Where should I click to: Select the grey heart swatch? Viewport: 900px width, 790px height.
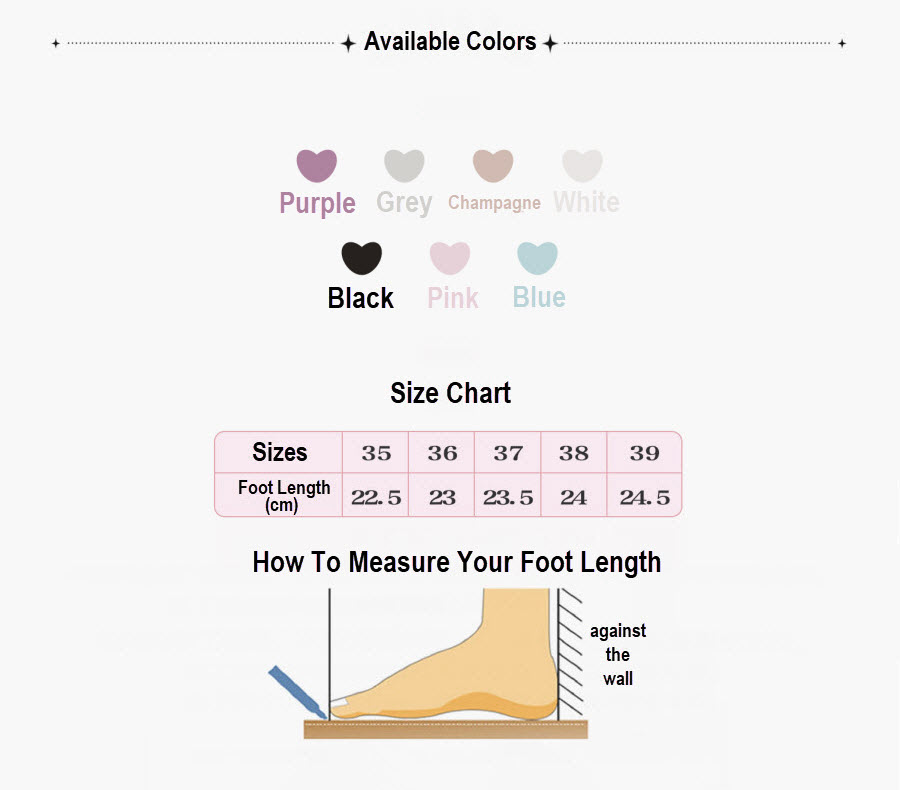[404, 165]
